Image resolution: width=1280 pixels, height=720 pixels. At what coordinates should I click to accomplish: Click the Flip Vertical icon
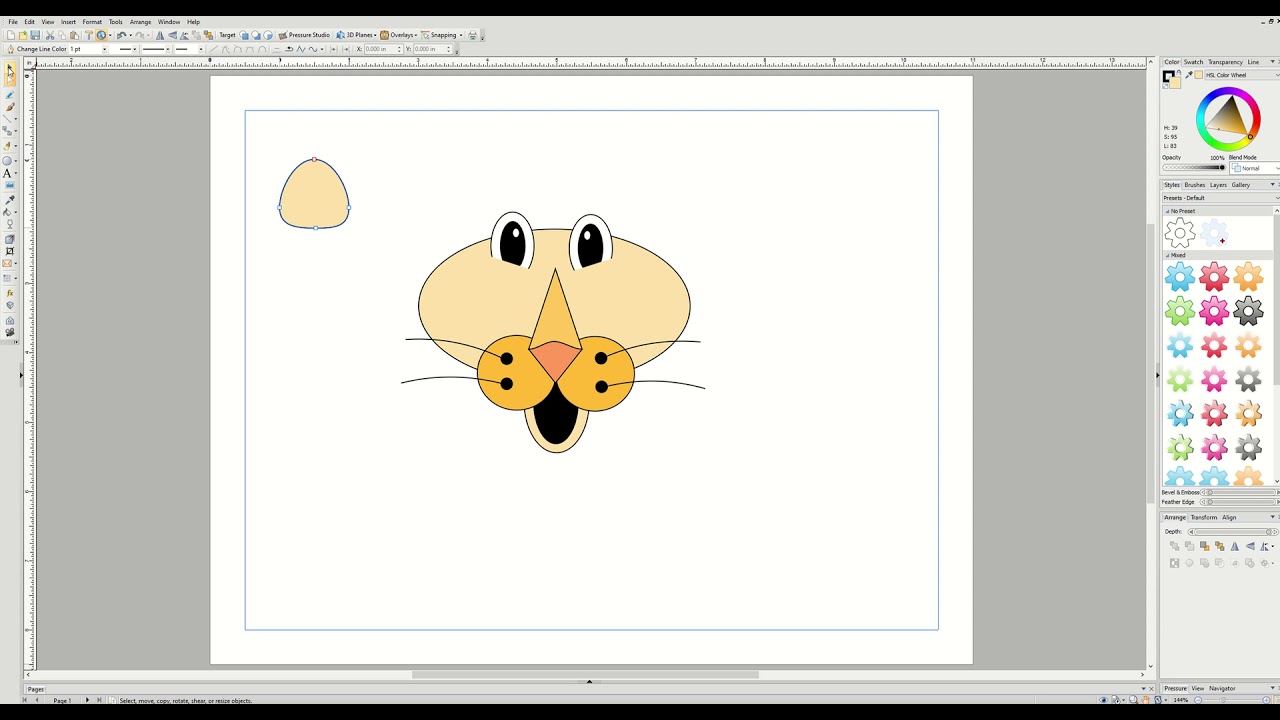click(x=173, y=35)
